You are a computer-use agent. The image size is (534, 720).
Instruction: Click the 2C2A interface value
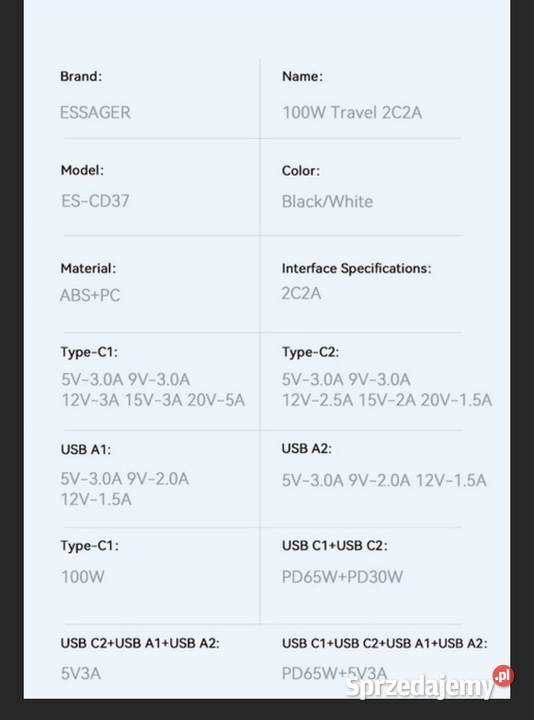coord(301,293)
